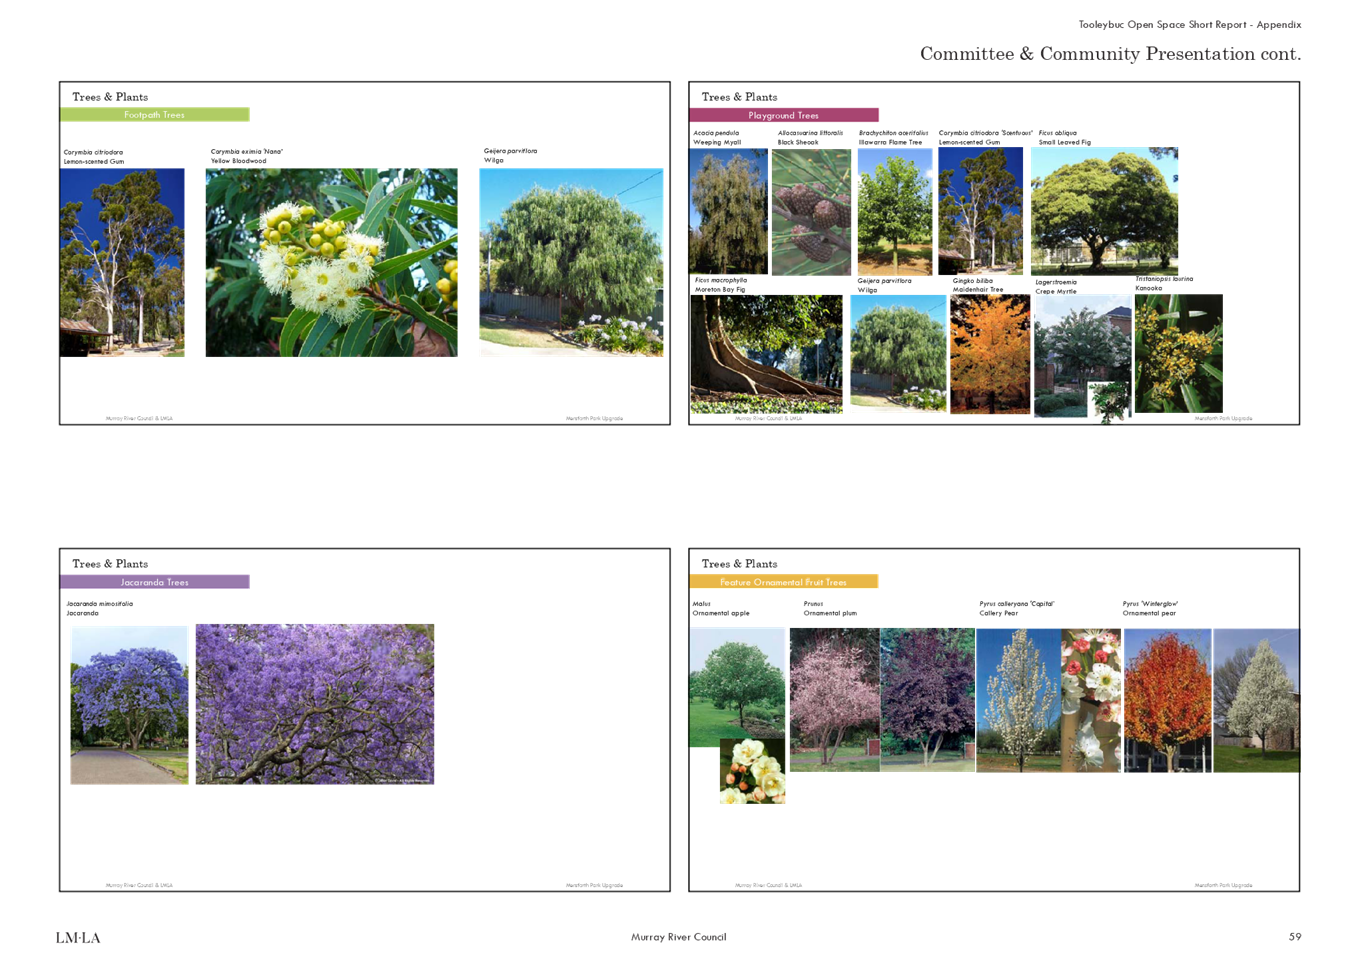Open the red-orange ornamental pear tree photo
The width and height of the screenshot is (1358, 955).
coord(1167,700)
